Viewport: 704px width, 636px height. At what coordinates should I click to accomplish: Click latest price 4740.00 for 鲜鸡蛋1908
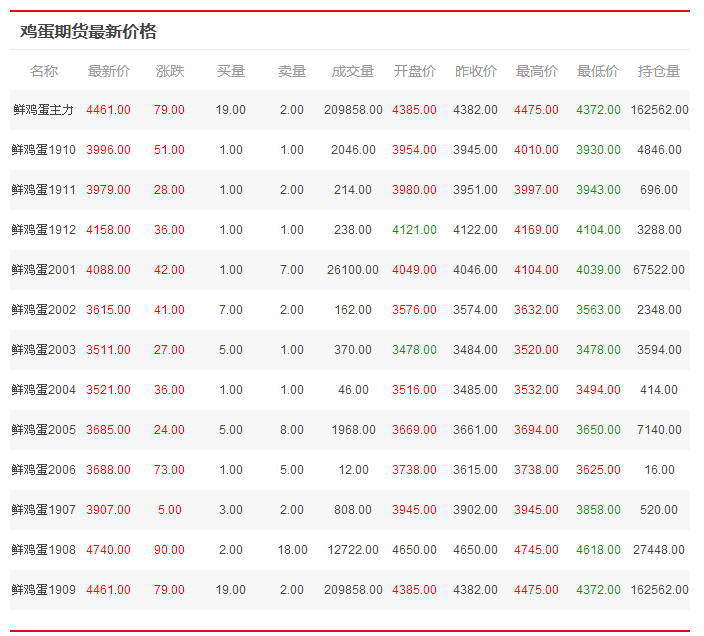108,550
